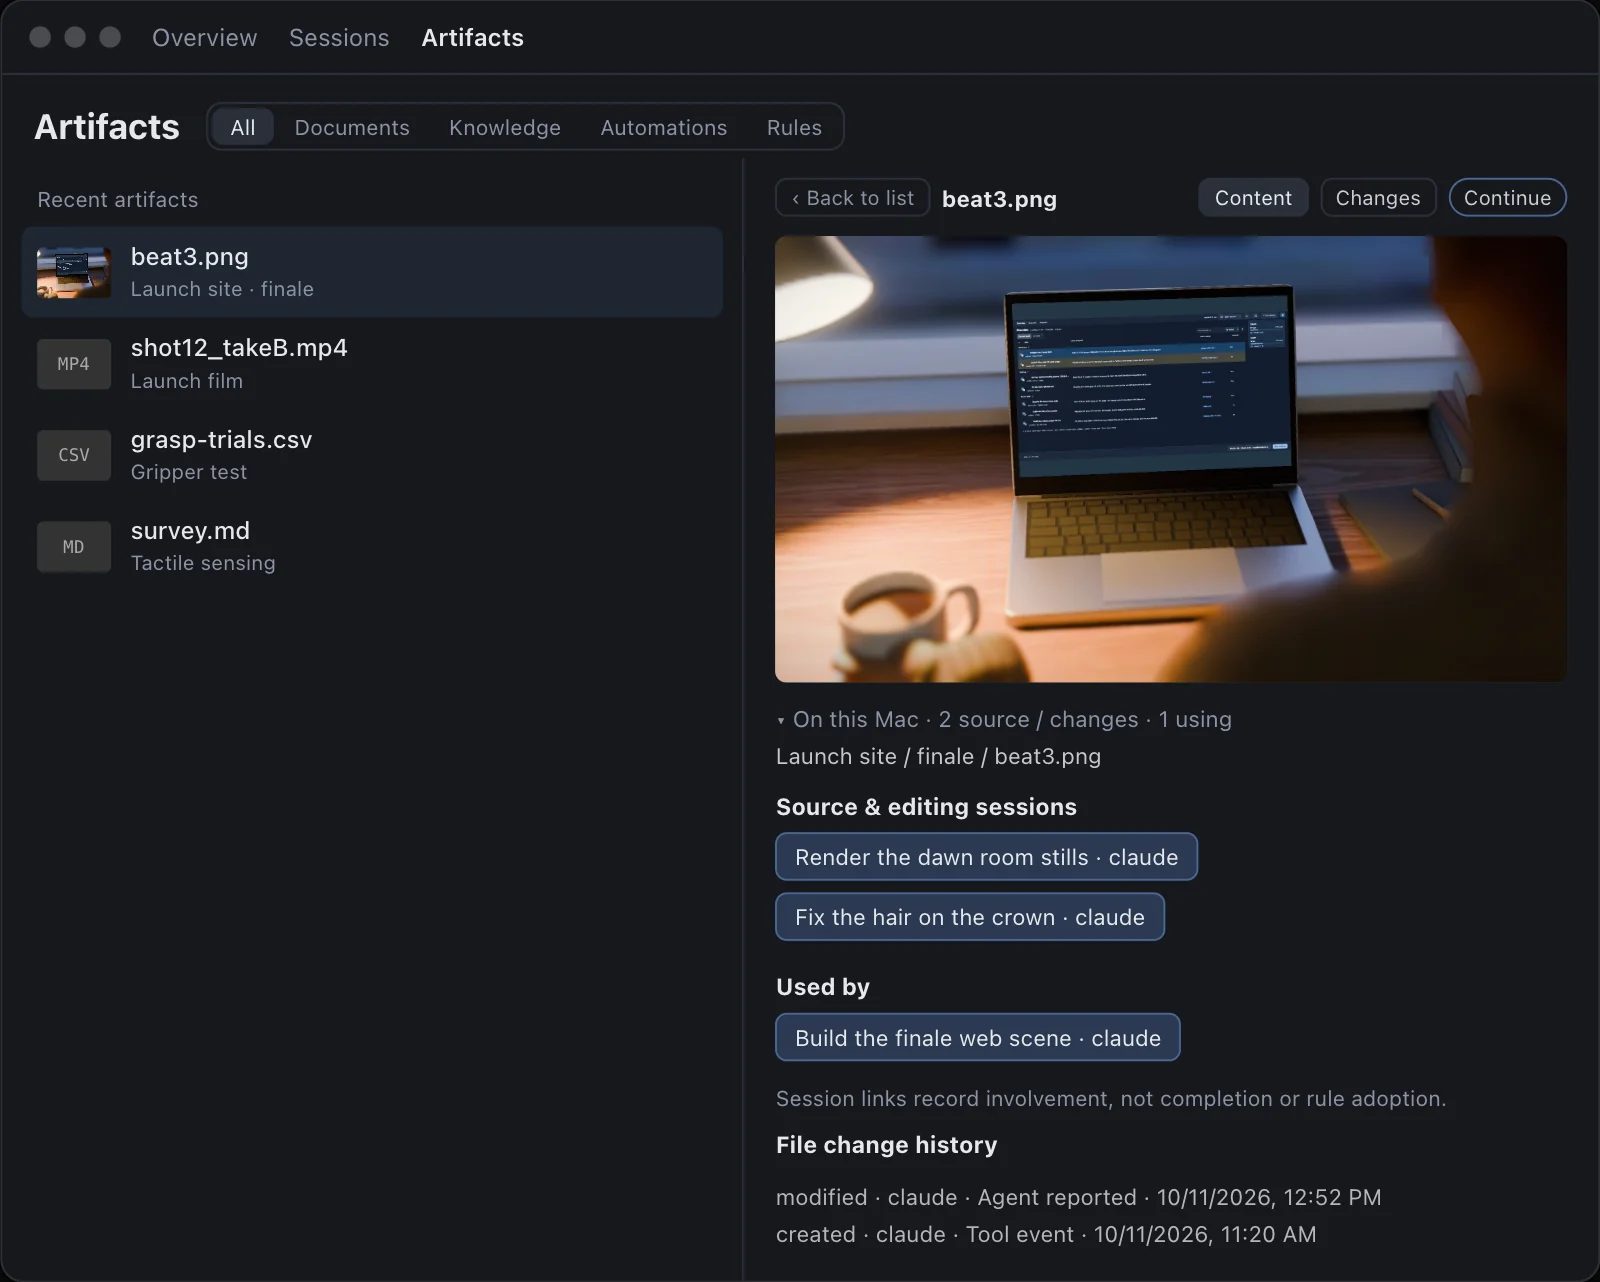Select shot12_takeB.mp4 in the list
Screen dimensions: 1600x1282
coord(372,364)
